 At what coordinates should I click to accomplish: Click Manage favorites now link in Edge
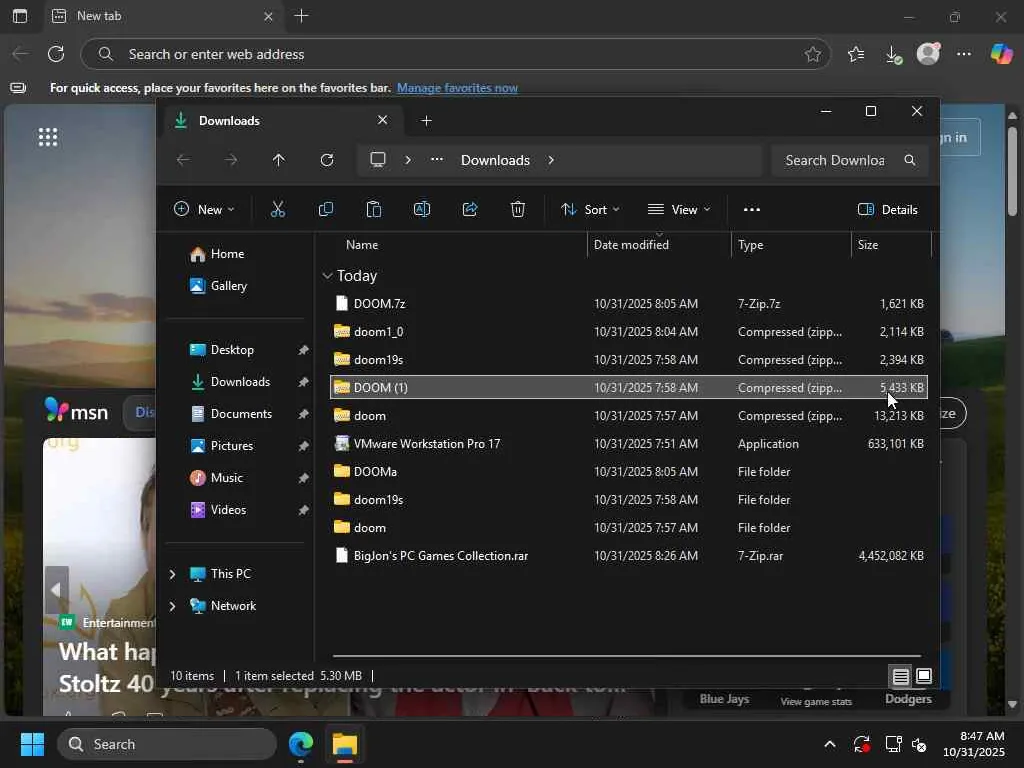tap(457, 88)
